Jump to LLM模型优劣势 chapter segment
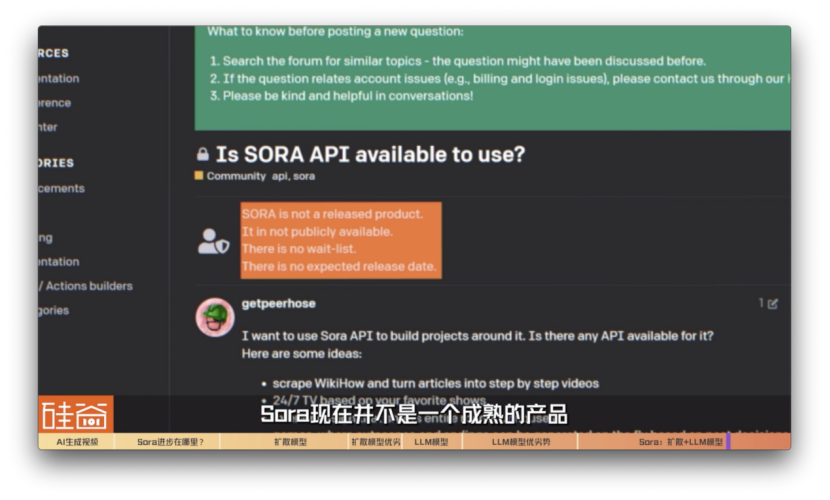830x500 pixels. pyautogui.click(x=520, y=442)
